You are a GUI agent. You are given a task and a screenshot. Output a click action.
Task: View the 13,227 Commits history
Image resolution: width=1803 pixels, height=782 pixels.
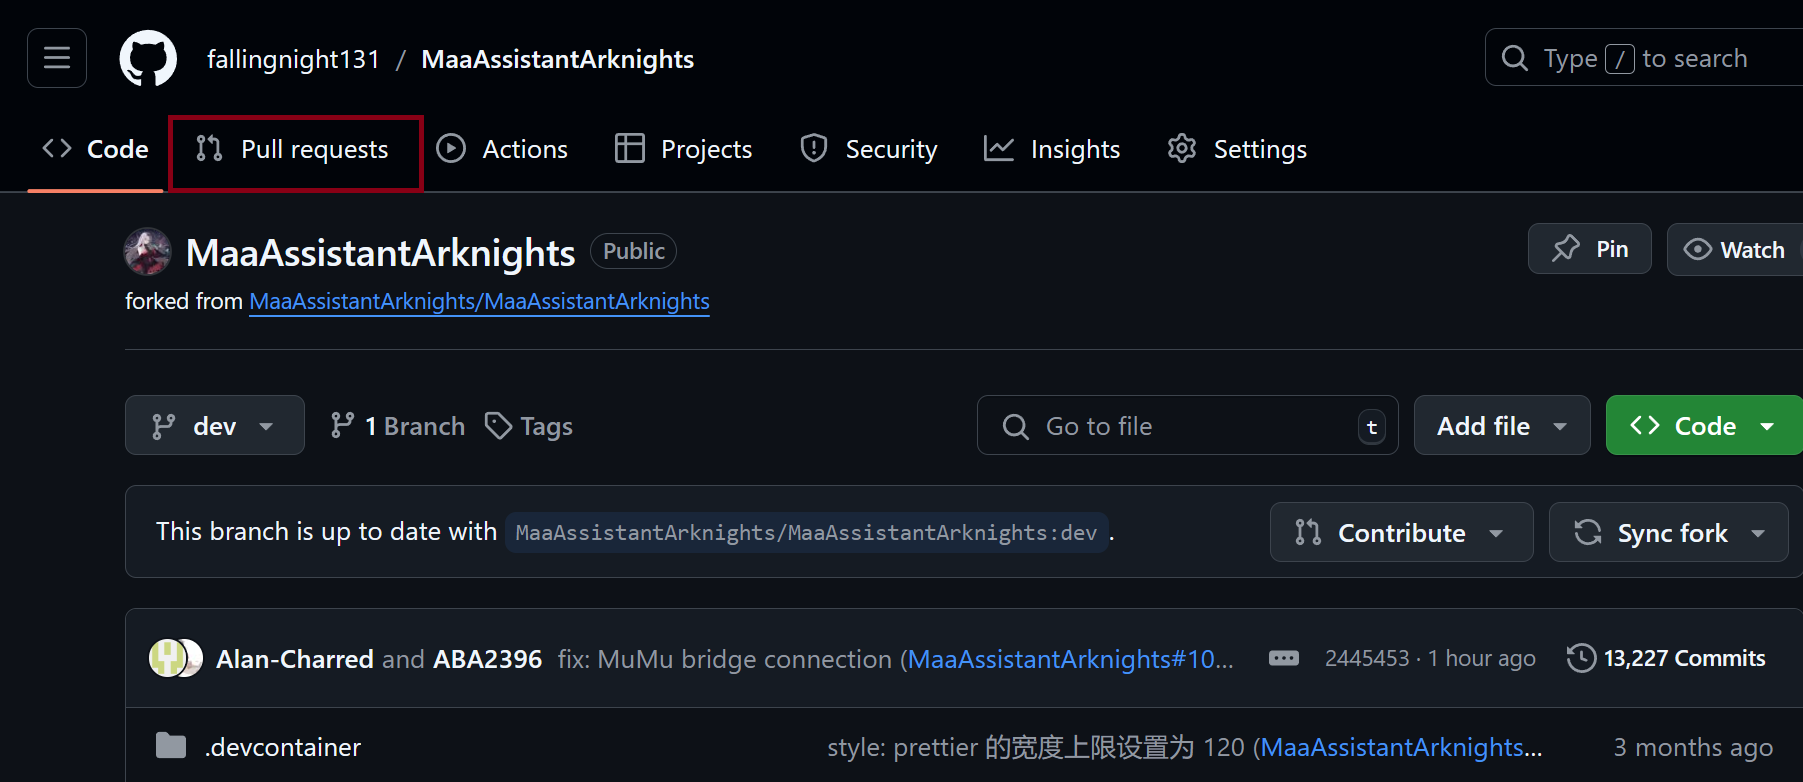(1666, 658)
